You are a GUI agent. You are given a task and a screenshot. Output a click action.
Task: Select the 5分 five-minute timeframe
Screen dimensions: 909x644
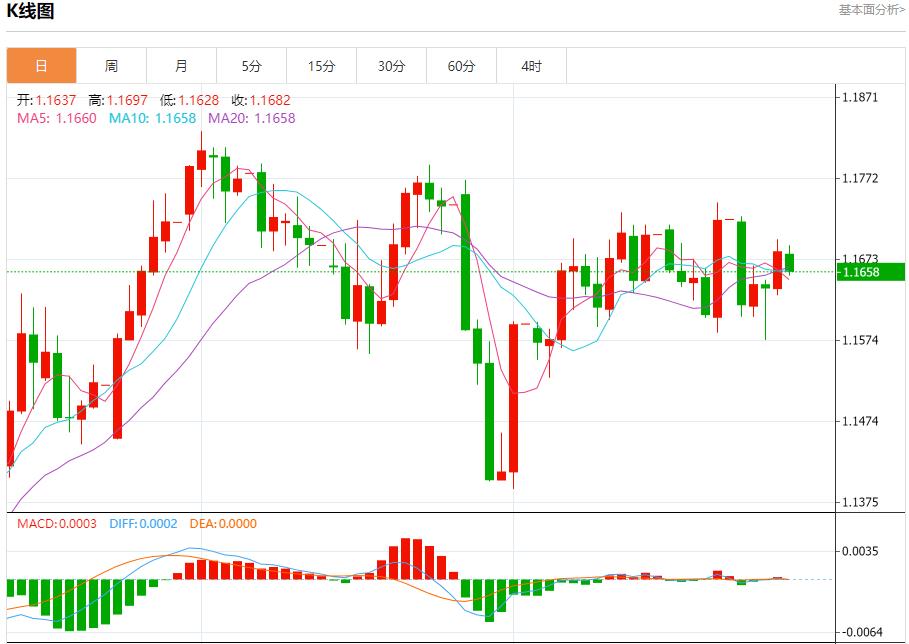pos(251,65)
